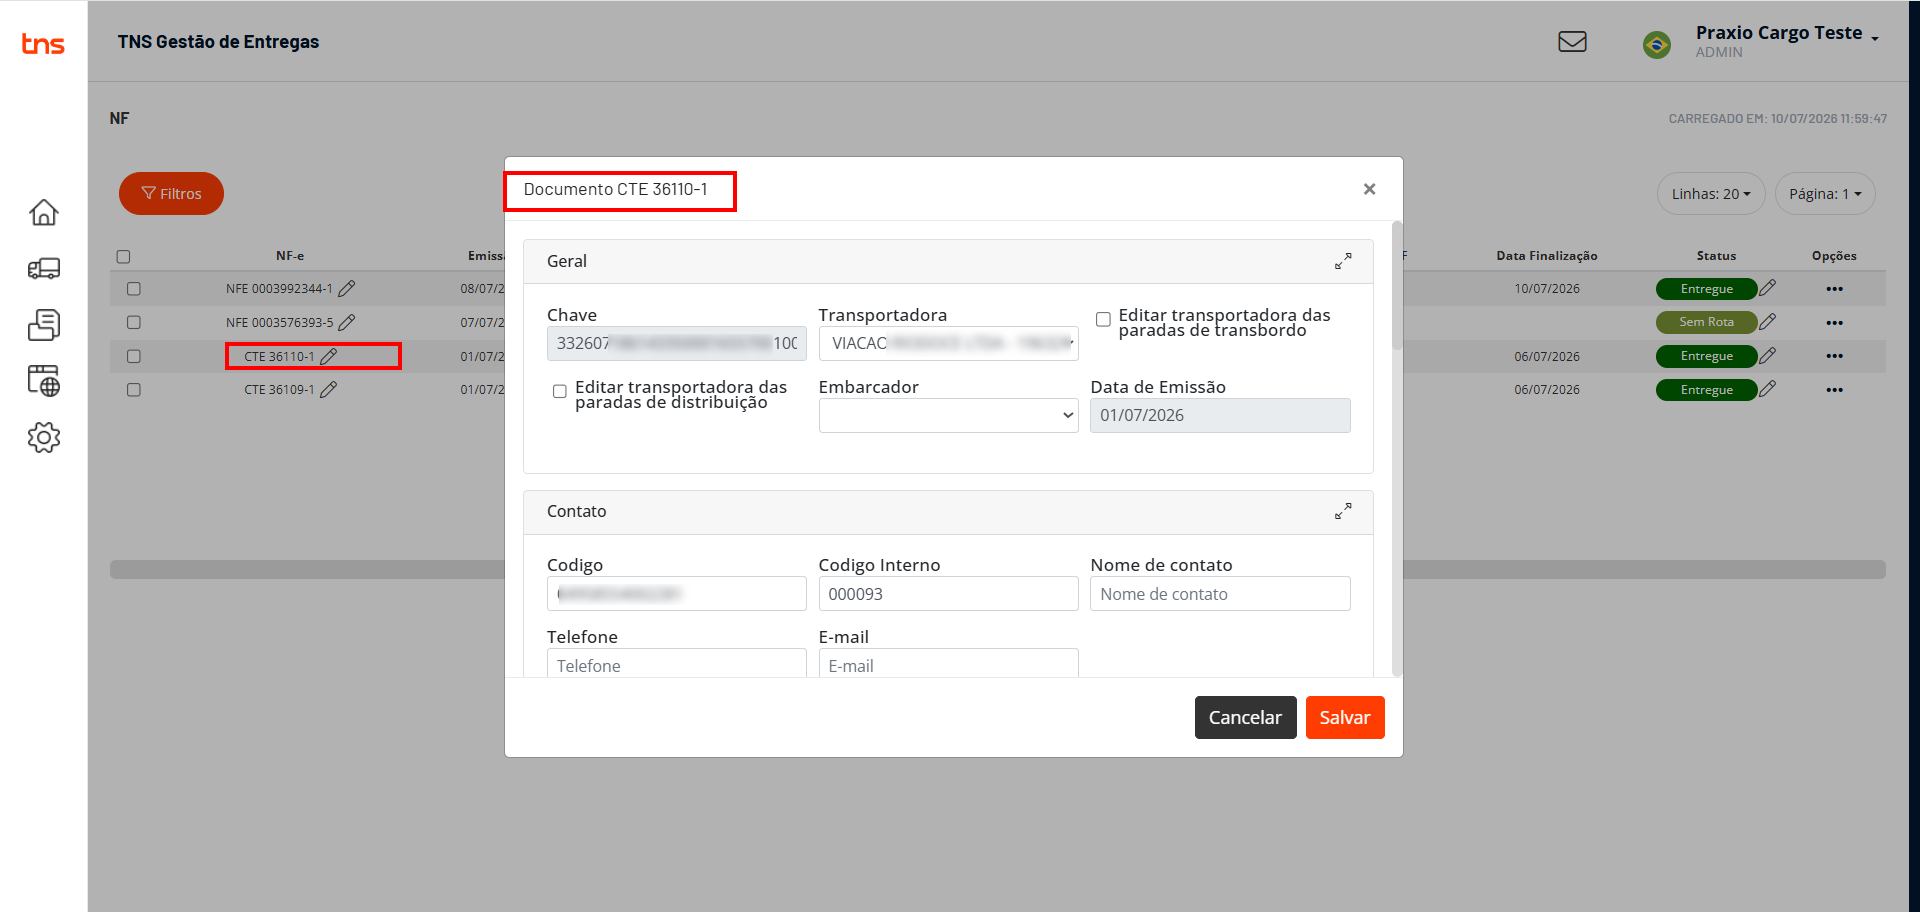Expand the Geral section
Viewport: 1920px width, 912px height.
pyautogui.click(x=1343, y=261)
